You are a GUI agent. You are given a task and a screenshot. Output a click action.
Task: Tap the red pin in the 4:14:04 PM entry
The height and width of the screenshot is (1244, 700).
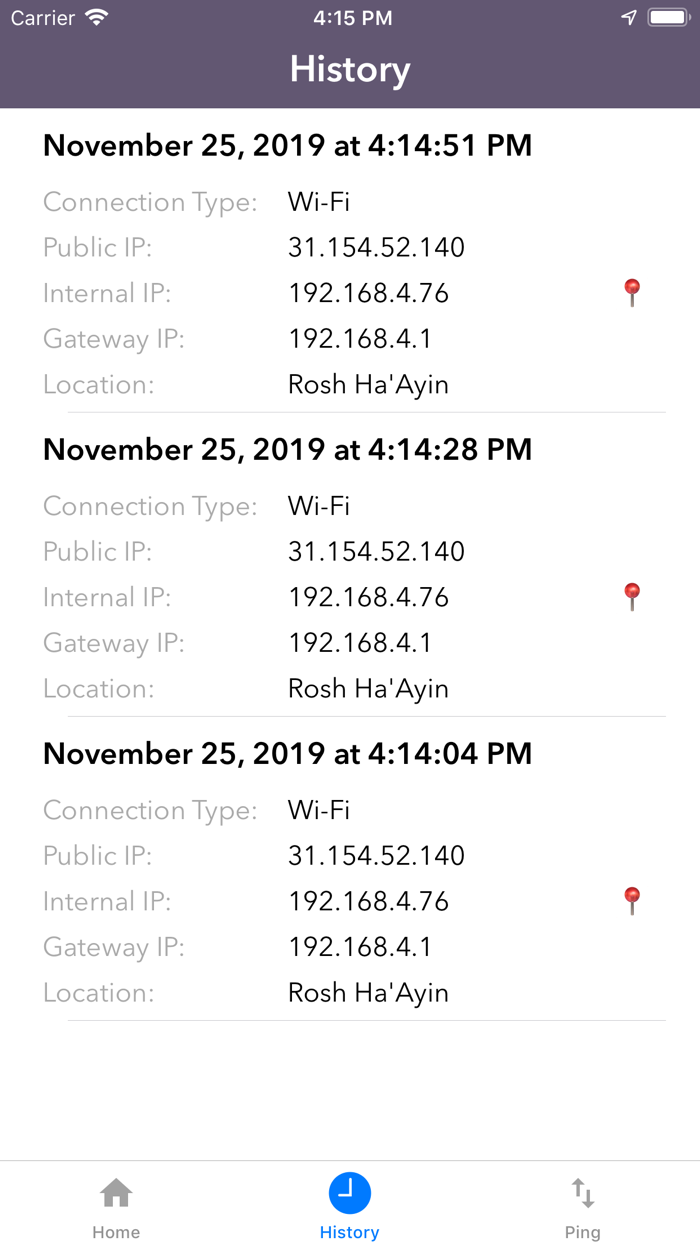coord(632,900)
